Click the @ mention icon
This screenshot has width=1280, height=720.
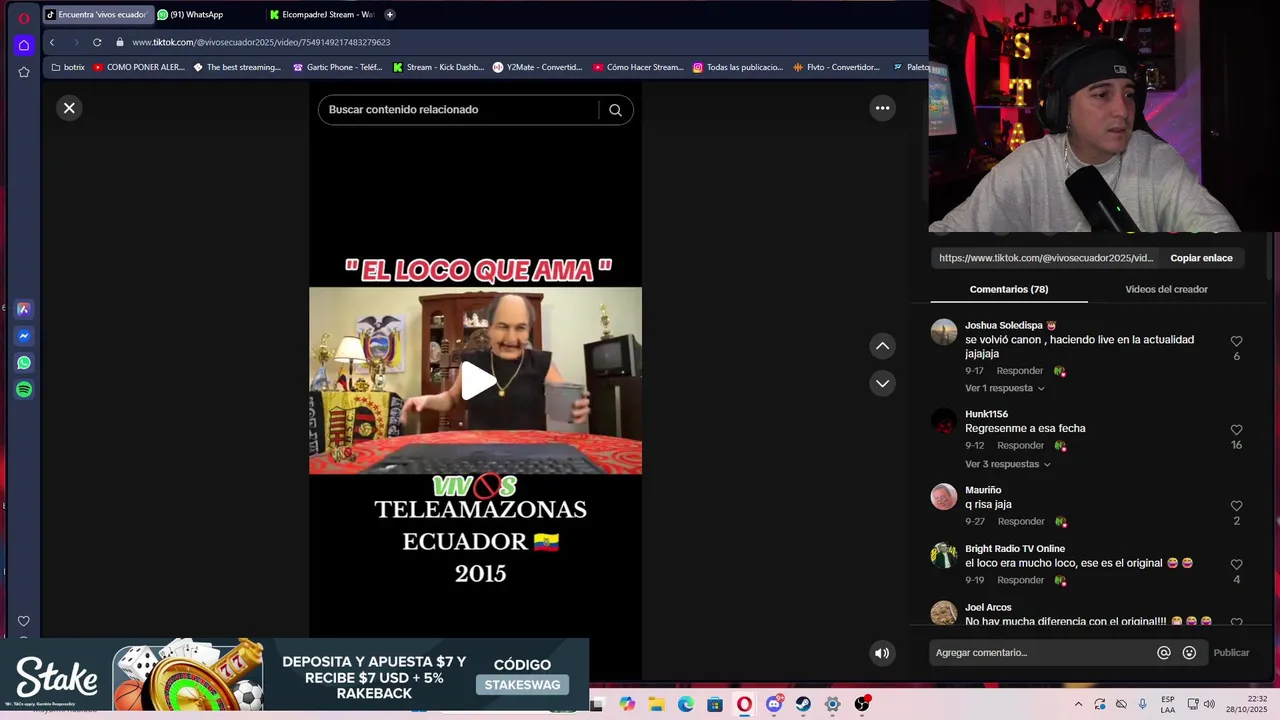coord(1163,653)
